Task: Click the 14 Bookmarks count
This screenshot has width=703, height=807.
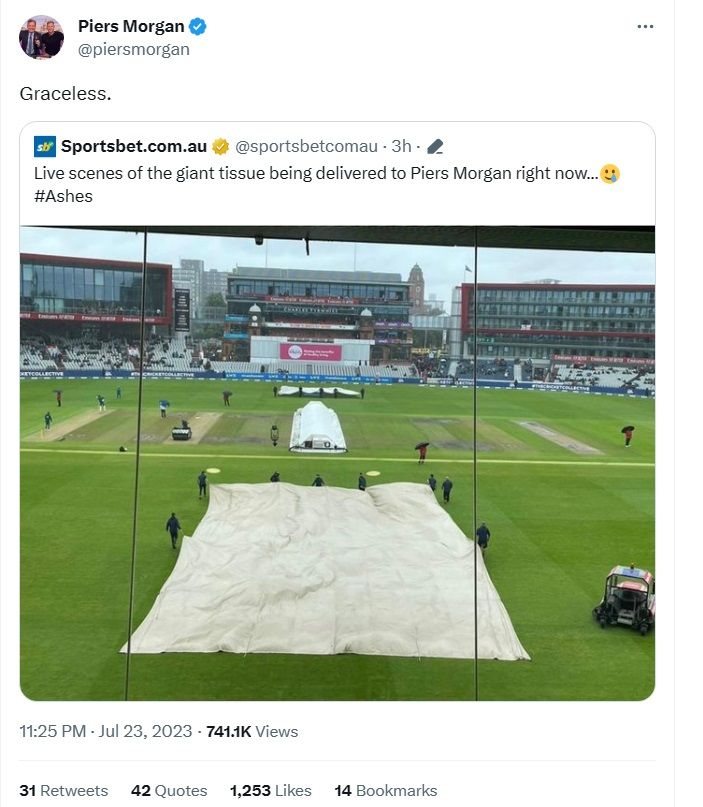Action: [x=385, y=790]
